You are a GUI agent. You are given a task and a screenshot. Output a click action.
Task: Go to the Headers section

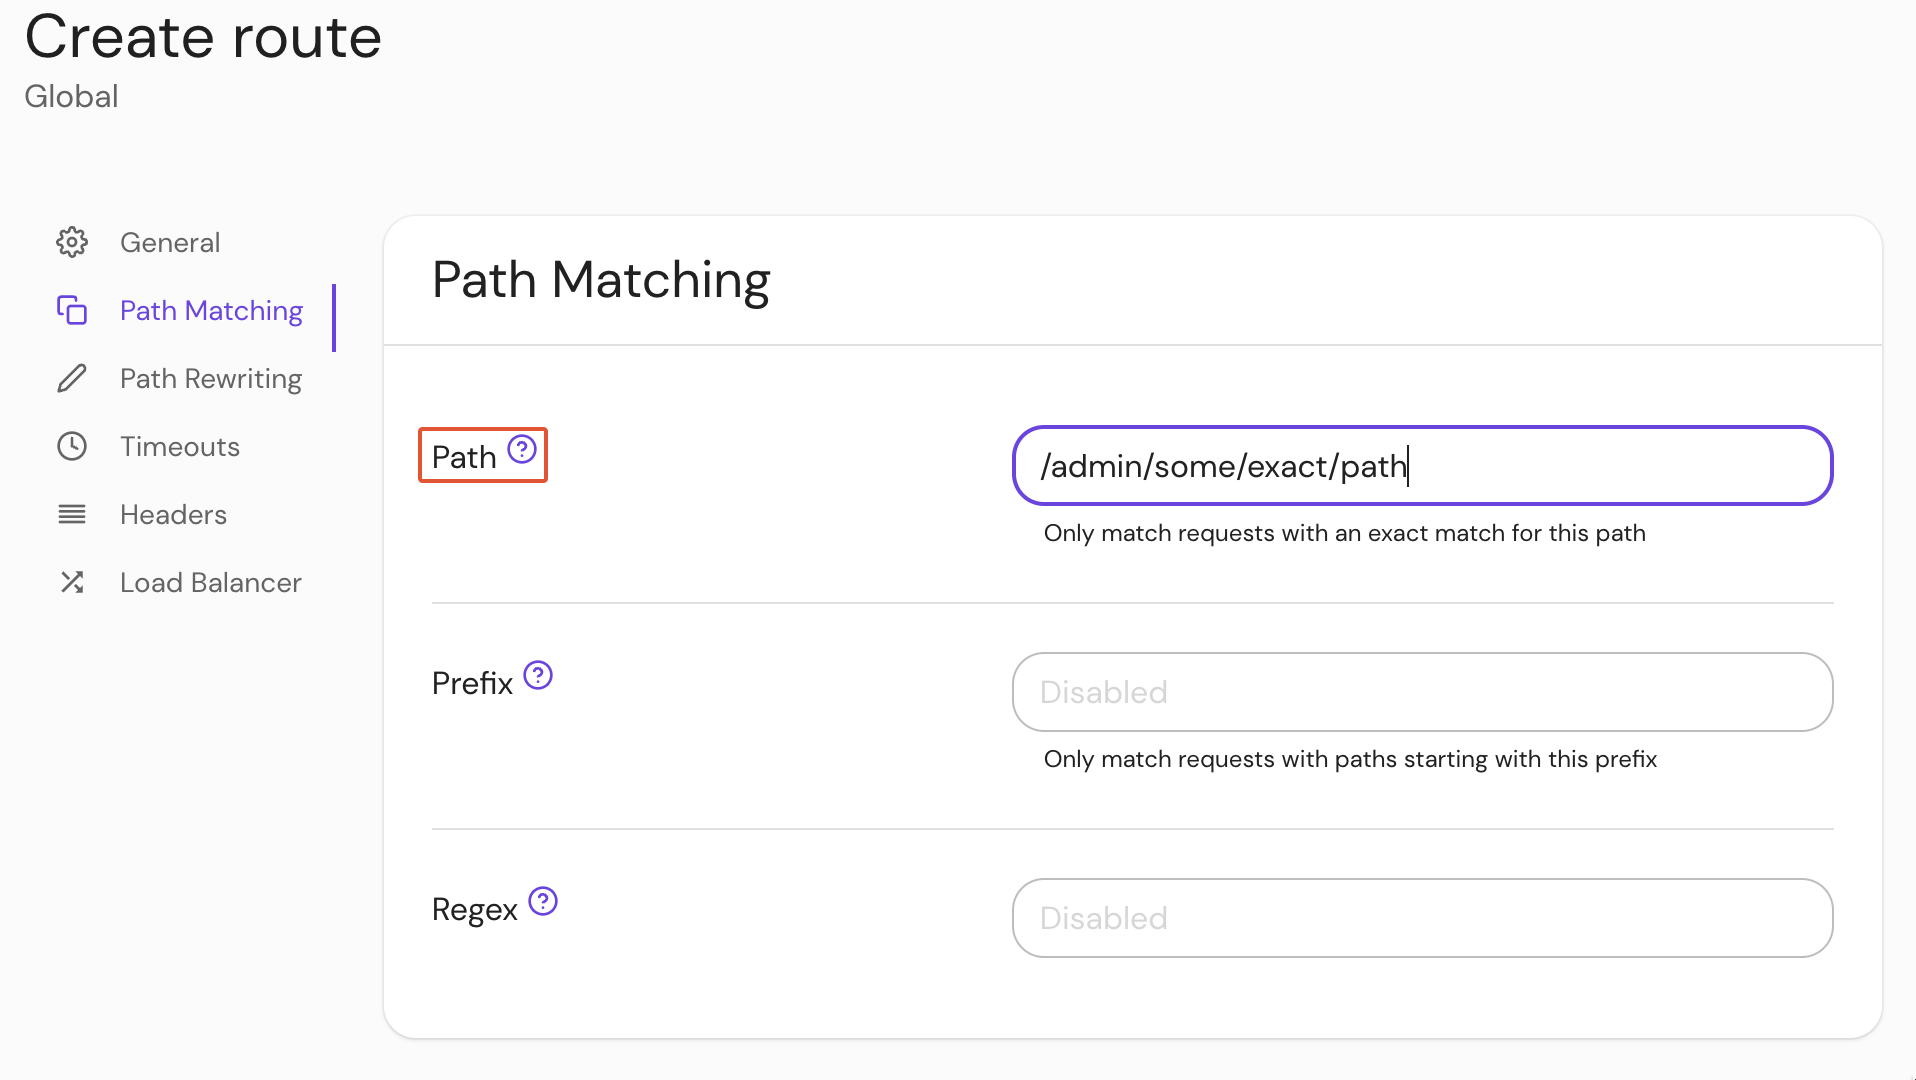(x=173, y=514)
